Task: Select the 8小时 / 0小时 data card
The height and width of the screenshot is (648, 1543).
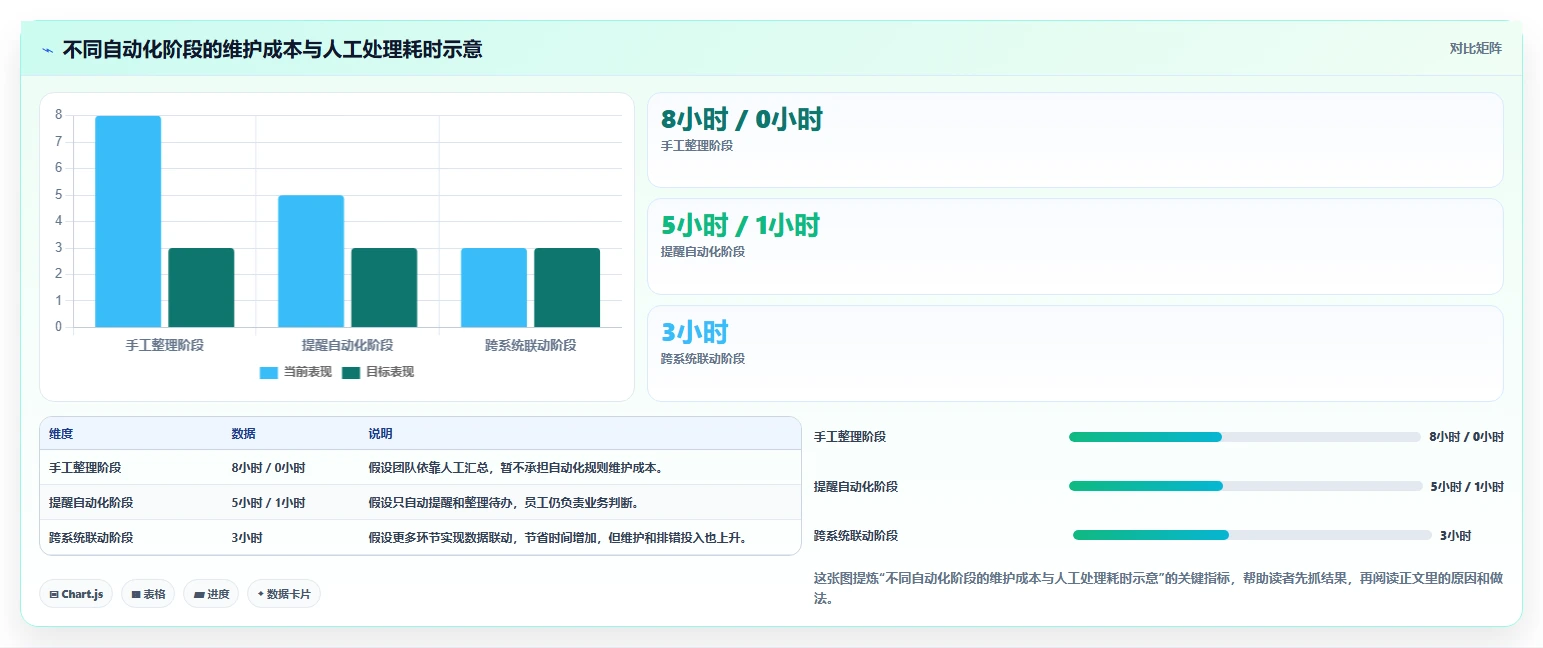Action: tap(1075, 140)
